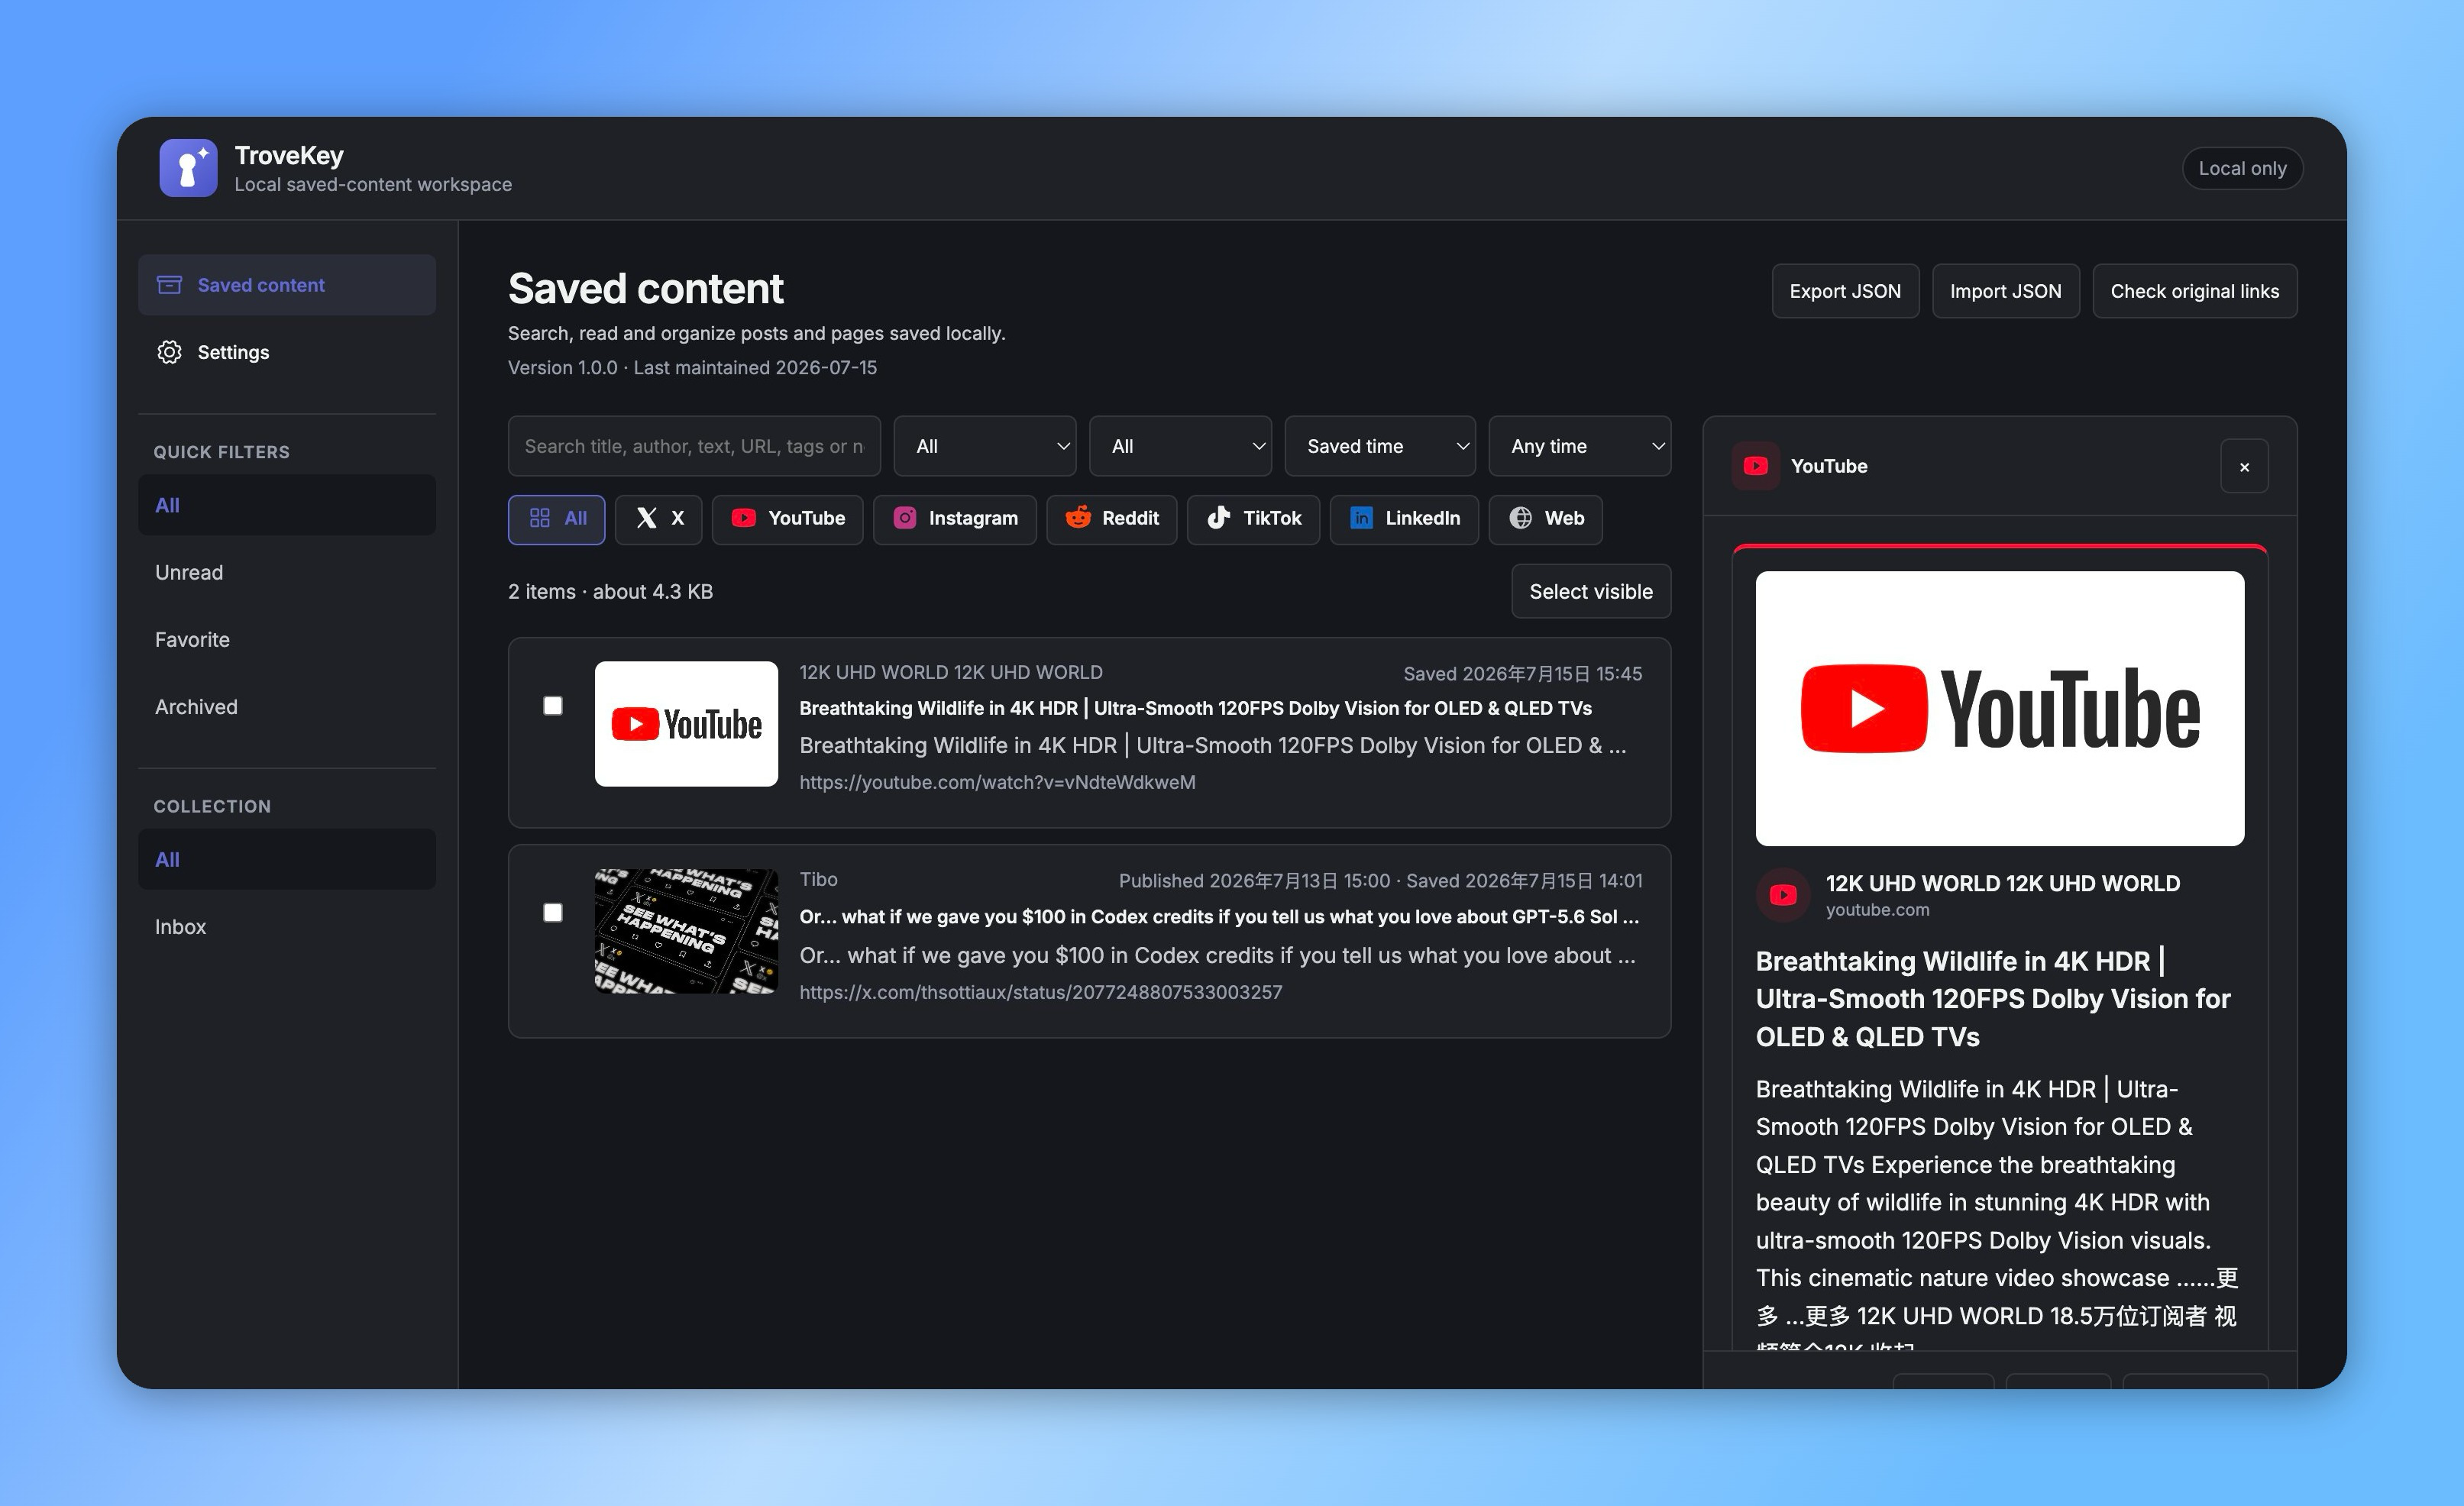This screenshot has height=1506, width=2464.
Task: Open the first All filter dropdown
Action: pyautogui.click(x=985, y=446)
